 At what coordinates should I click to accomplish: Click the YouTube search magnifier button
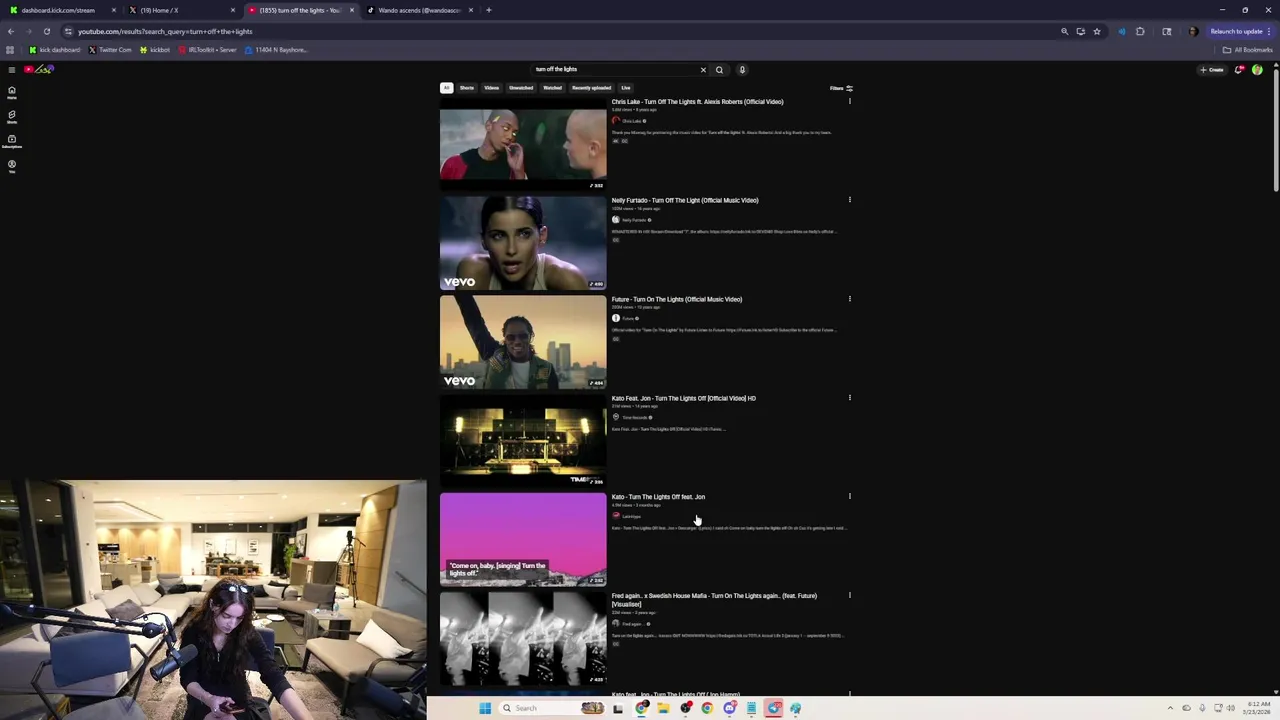point(719,70)
